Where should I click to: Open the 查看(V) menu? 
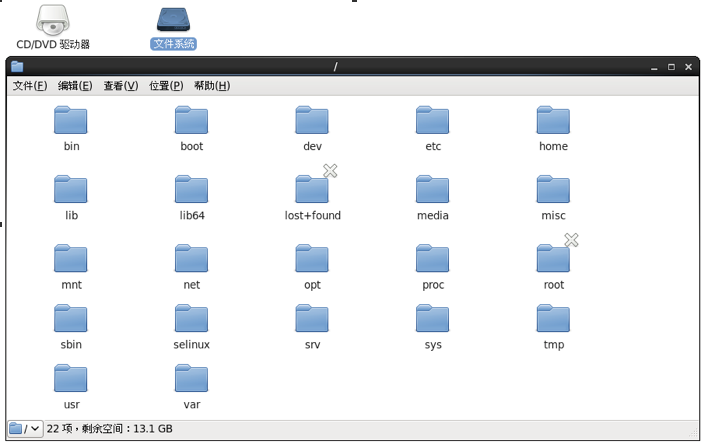coord(121,86)
